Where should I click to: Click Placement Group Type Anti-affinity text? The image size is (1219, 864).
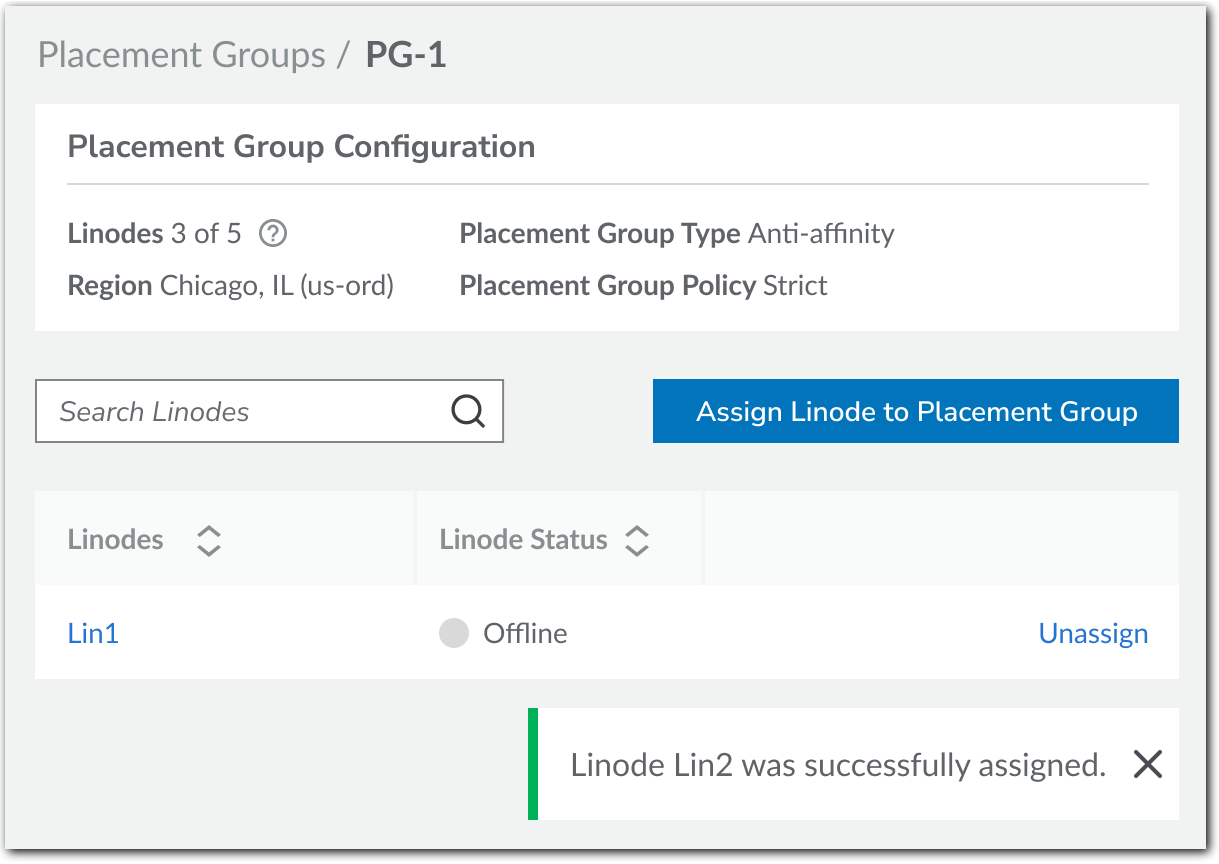click(676, 234)
